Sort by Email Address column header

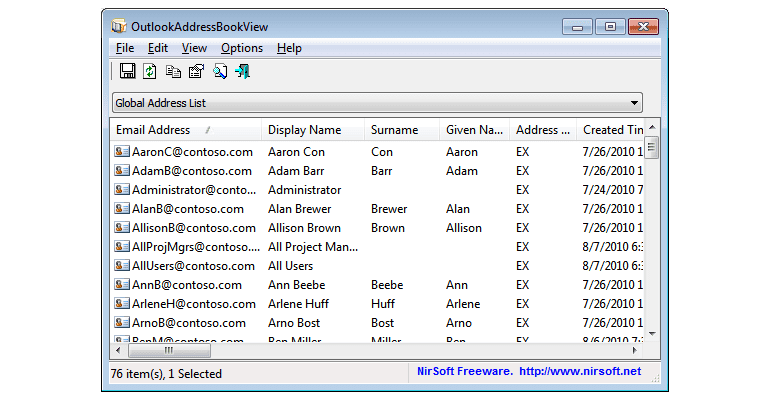(x=186, y=130)
